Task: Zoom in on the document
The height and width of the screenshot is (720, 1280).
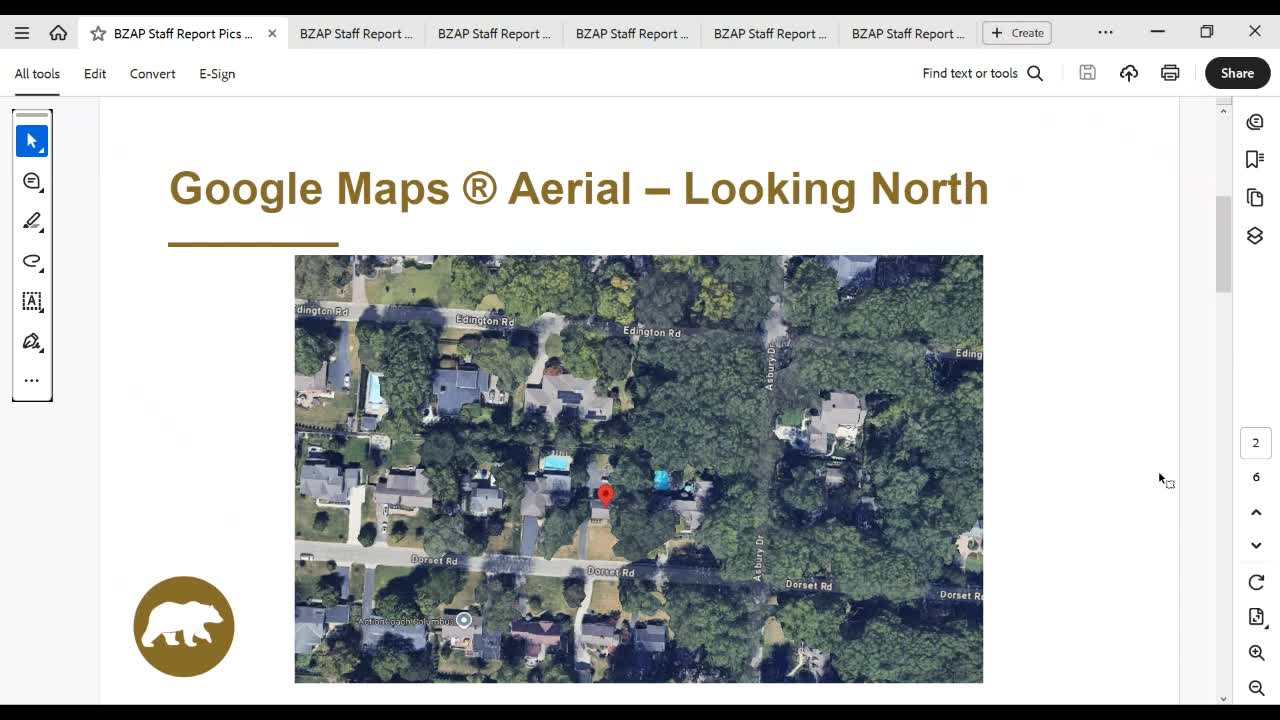Action: pyautogui.click(x=1256, y=653)
